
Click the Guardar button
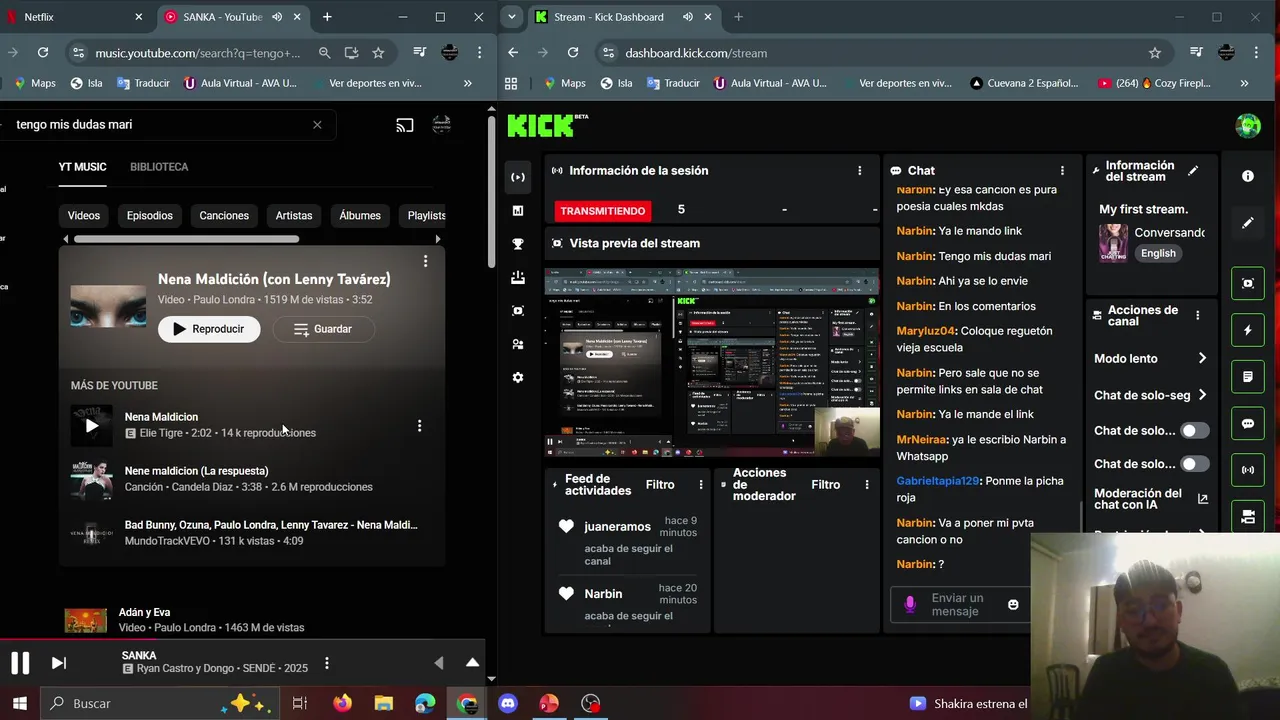point(323,329)
